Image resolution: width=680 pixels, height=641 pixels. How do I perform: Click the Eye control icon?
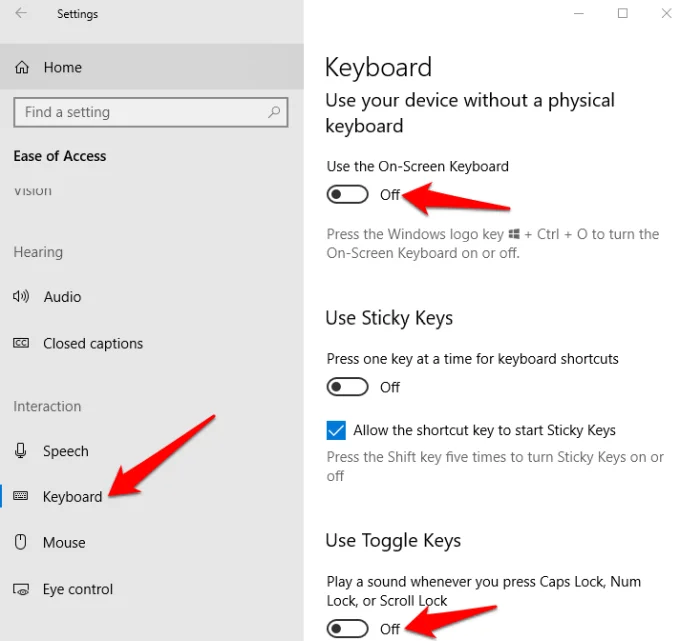pyautogui.click(x=21, y=589)
